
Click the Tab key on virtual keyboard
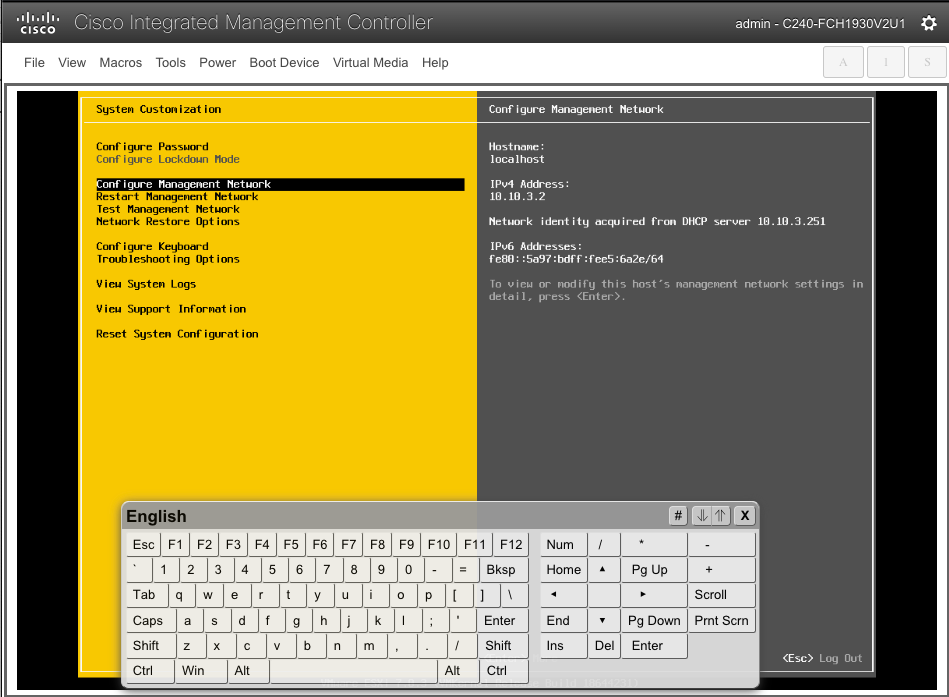146,595
